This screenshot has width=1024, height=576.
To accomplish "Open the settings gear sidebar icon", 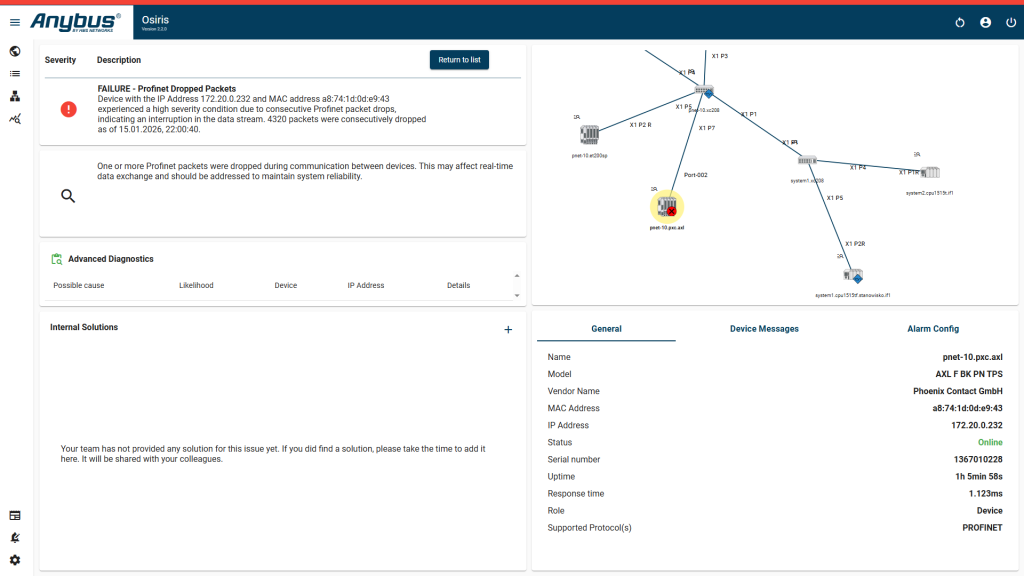I will coord(15,560).
